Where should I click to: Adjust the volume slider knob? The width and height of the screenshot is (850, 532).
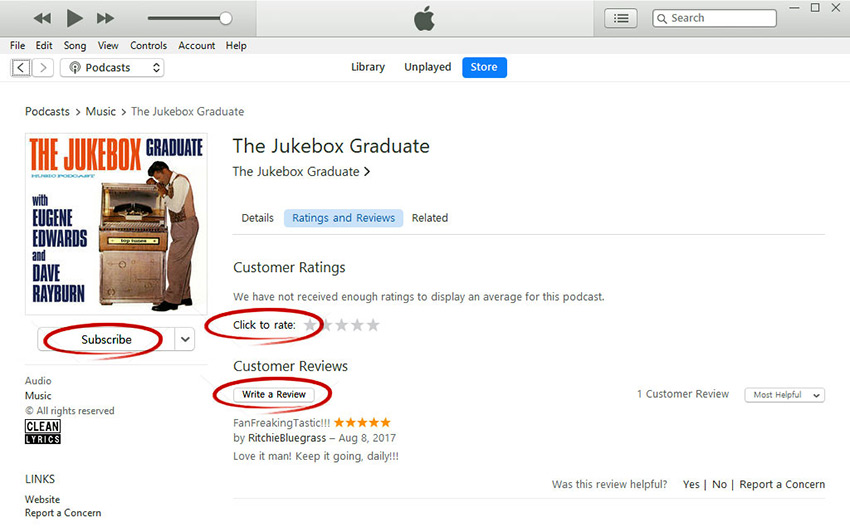click(226, 18)
